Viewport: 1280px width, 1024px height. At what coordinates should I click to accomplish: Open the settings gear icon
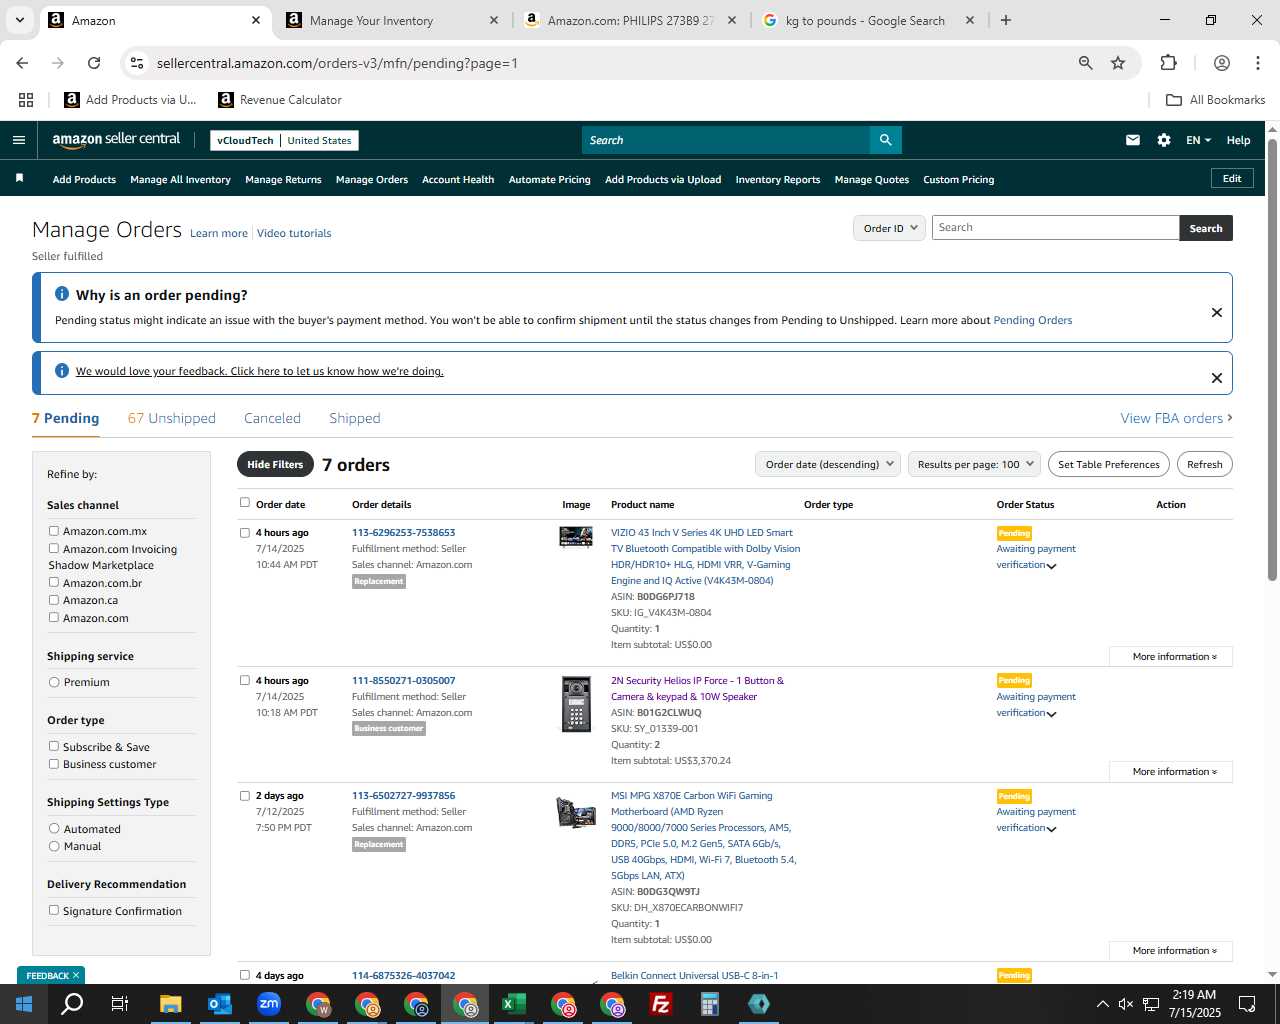(1164, 140)
